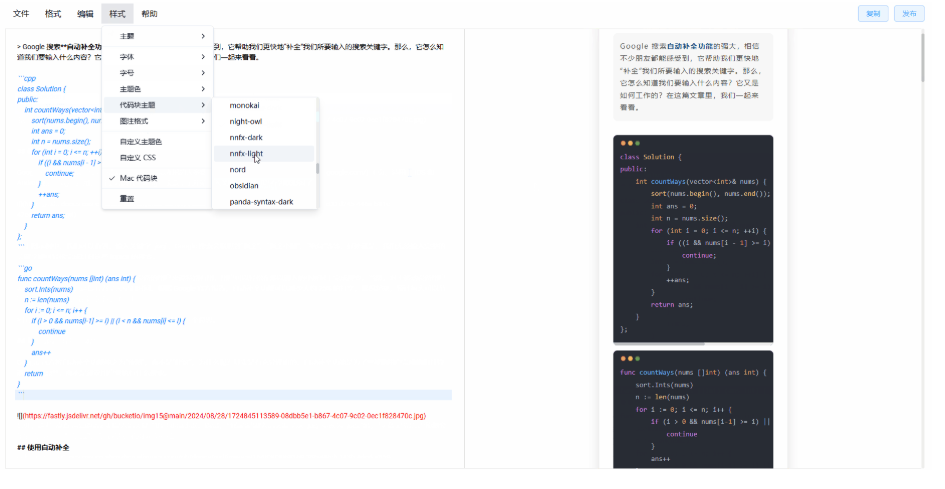
Task: Click 'sort.Ints(nums)' in the editor pane
Action: pos(49,289)
